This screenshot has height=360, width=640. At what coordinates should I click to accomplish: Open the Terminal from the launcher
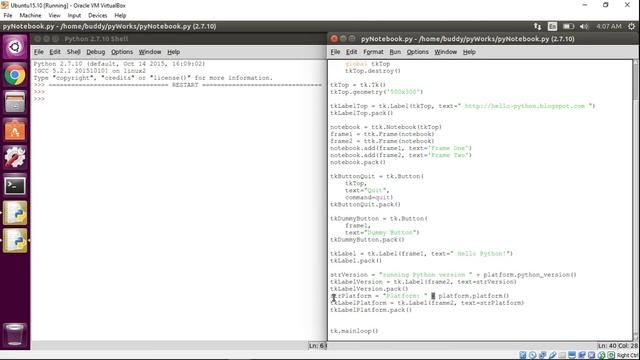[x=15, y=185]
